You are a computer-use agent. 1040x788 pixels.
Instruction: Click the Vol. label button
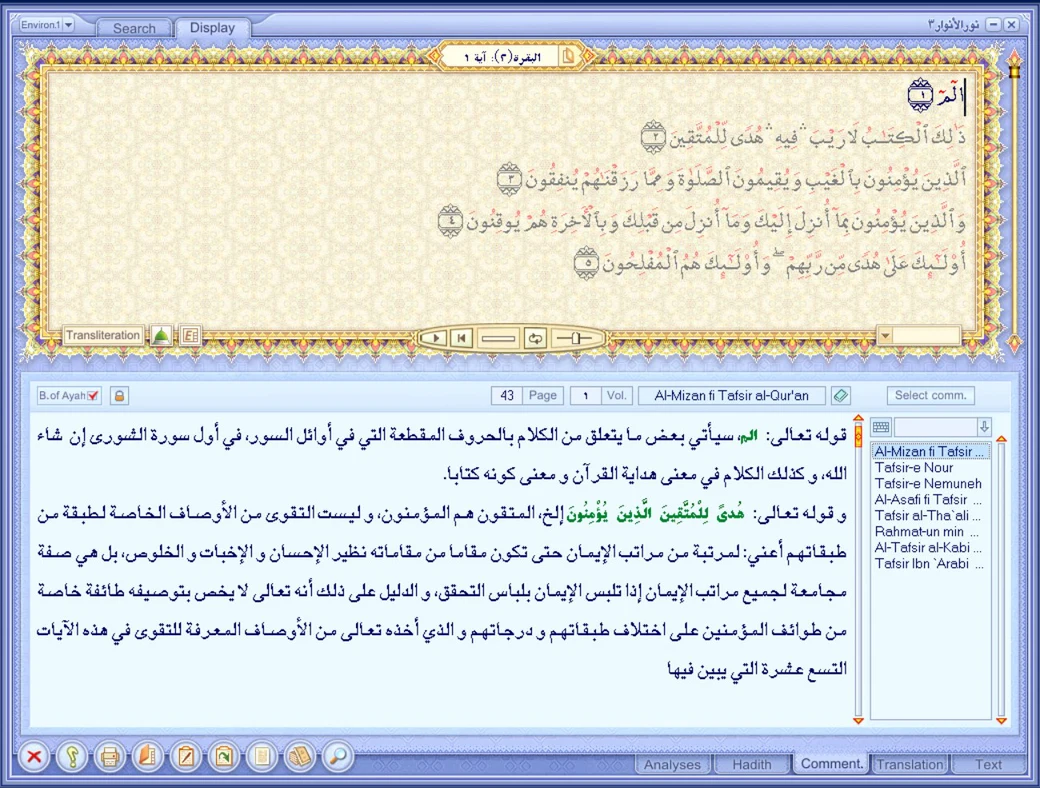[x=617, y=395]
